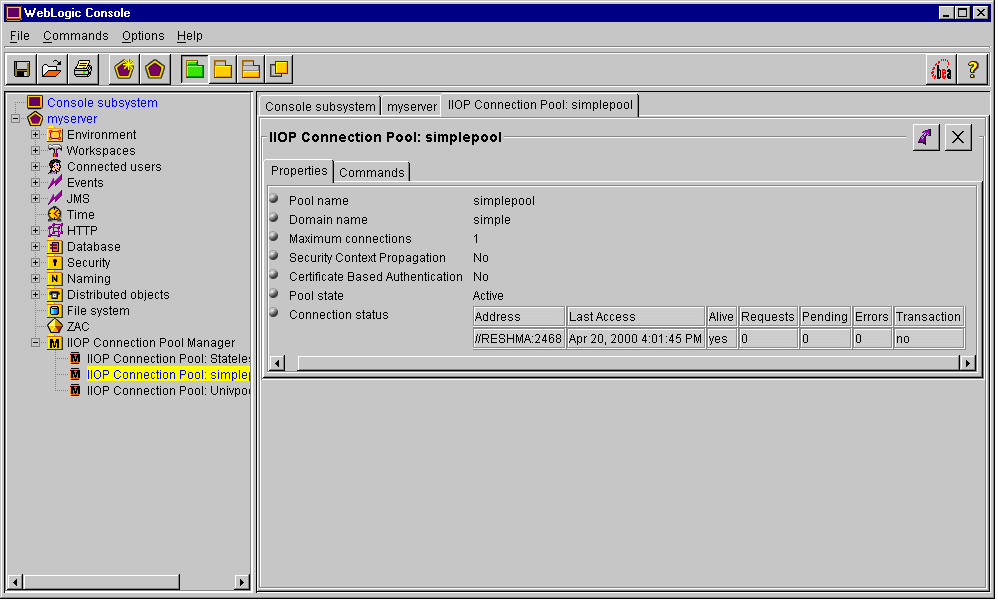Viewport: 998px width, 602px height.
Task: Click the IIOP Connection Pool Manager M icon
Action: pos(55,343)
